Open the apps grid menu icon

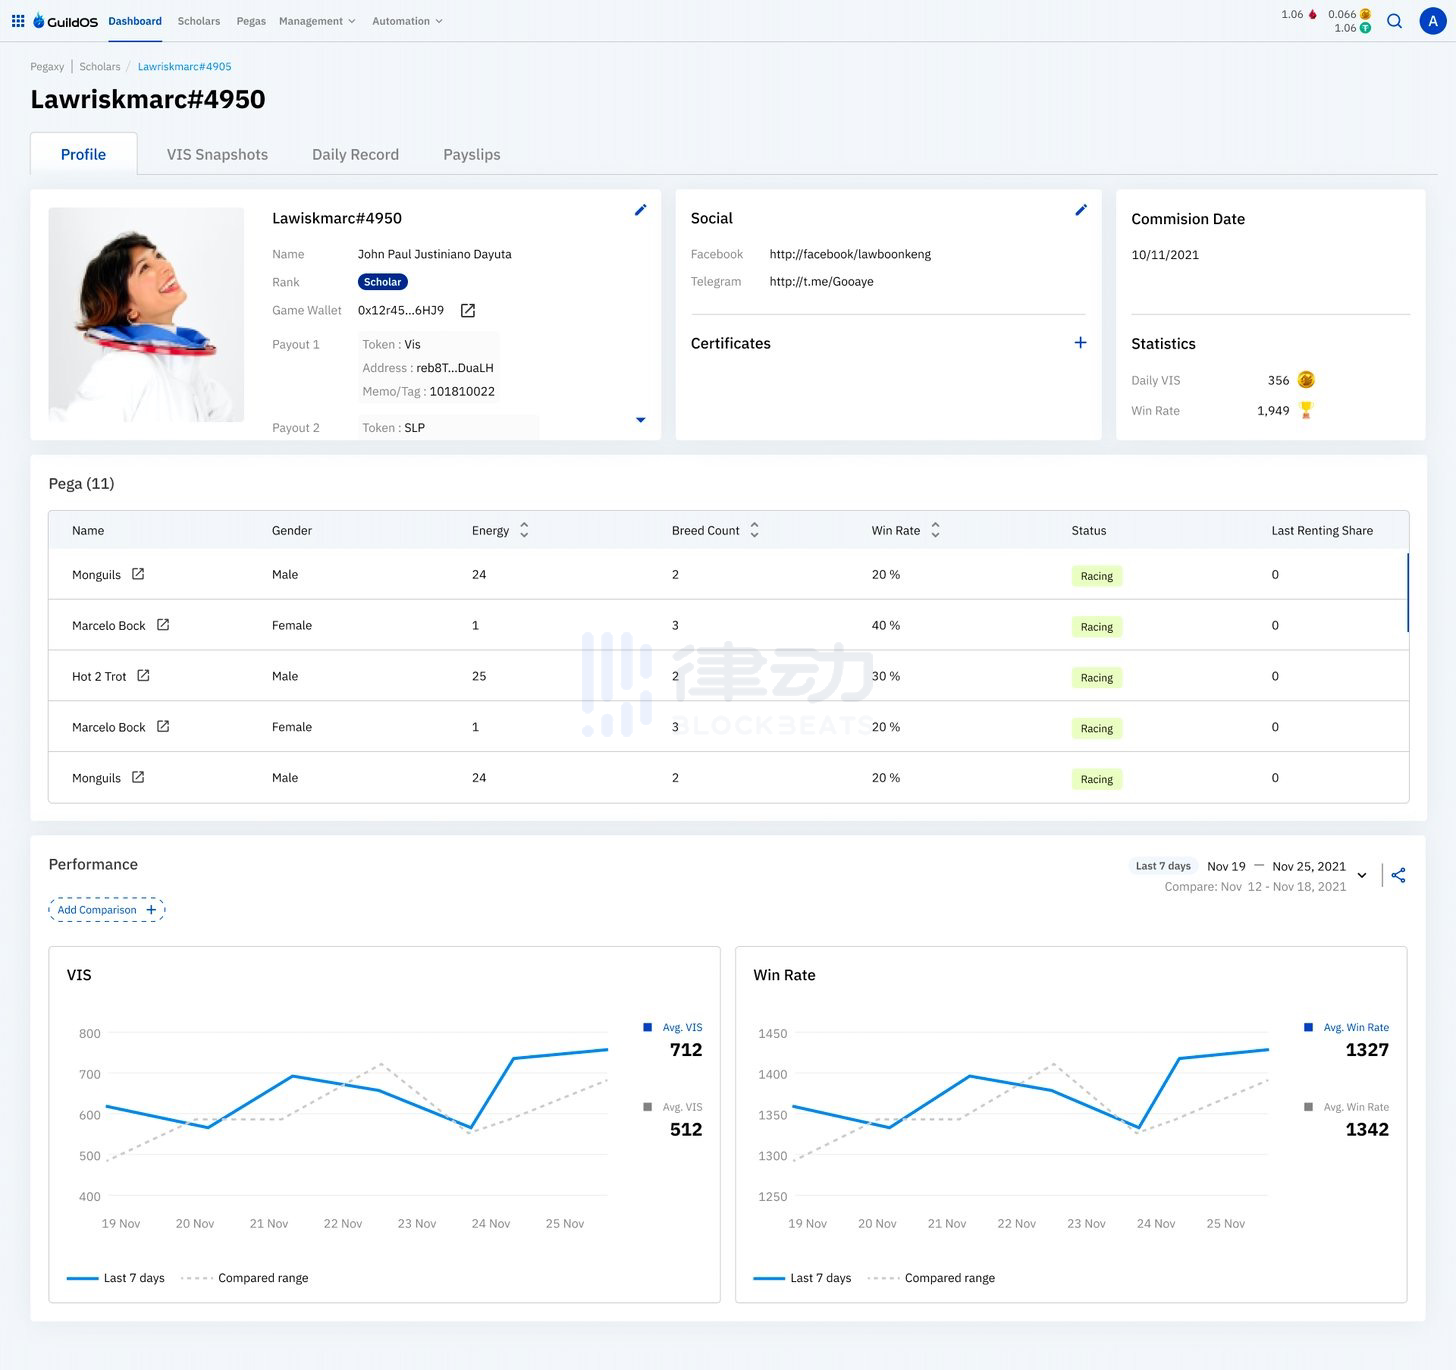click(18, 21)
